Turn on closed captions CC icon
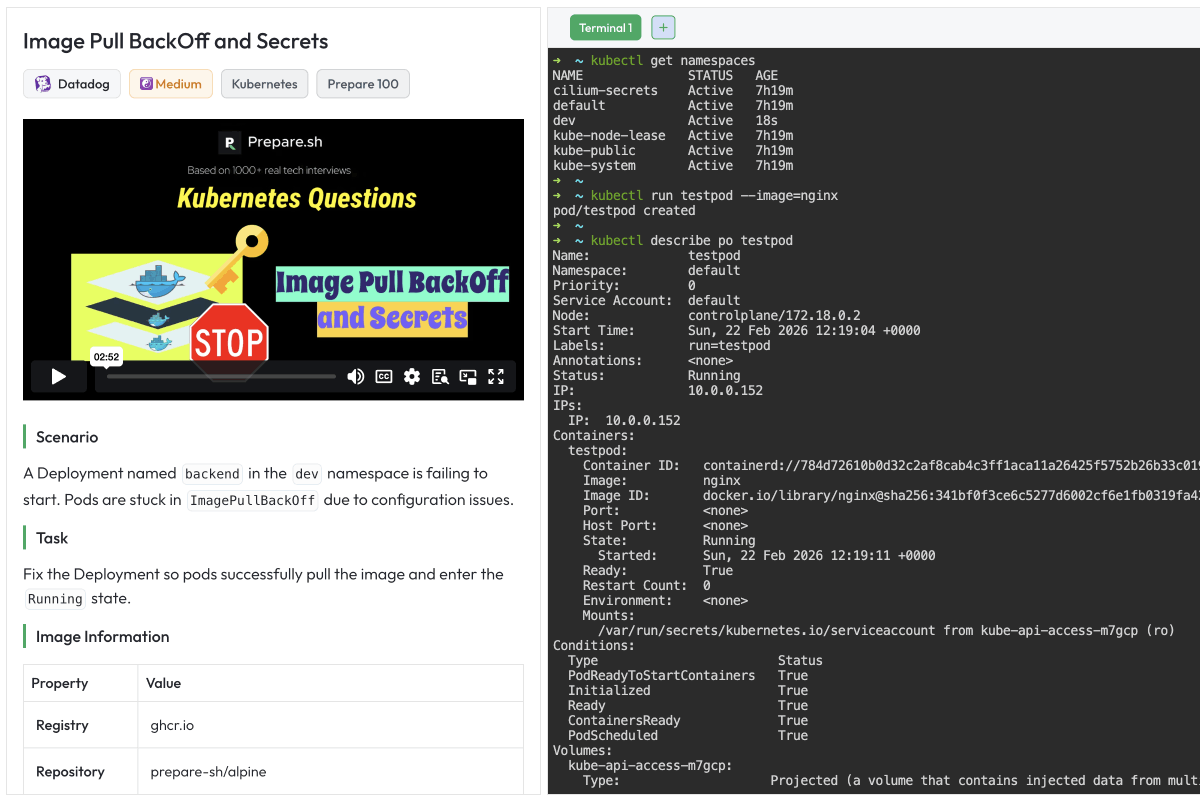1200x800 pixels. tap(383, 377)
